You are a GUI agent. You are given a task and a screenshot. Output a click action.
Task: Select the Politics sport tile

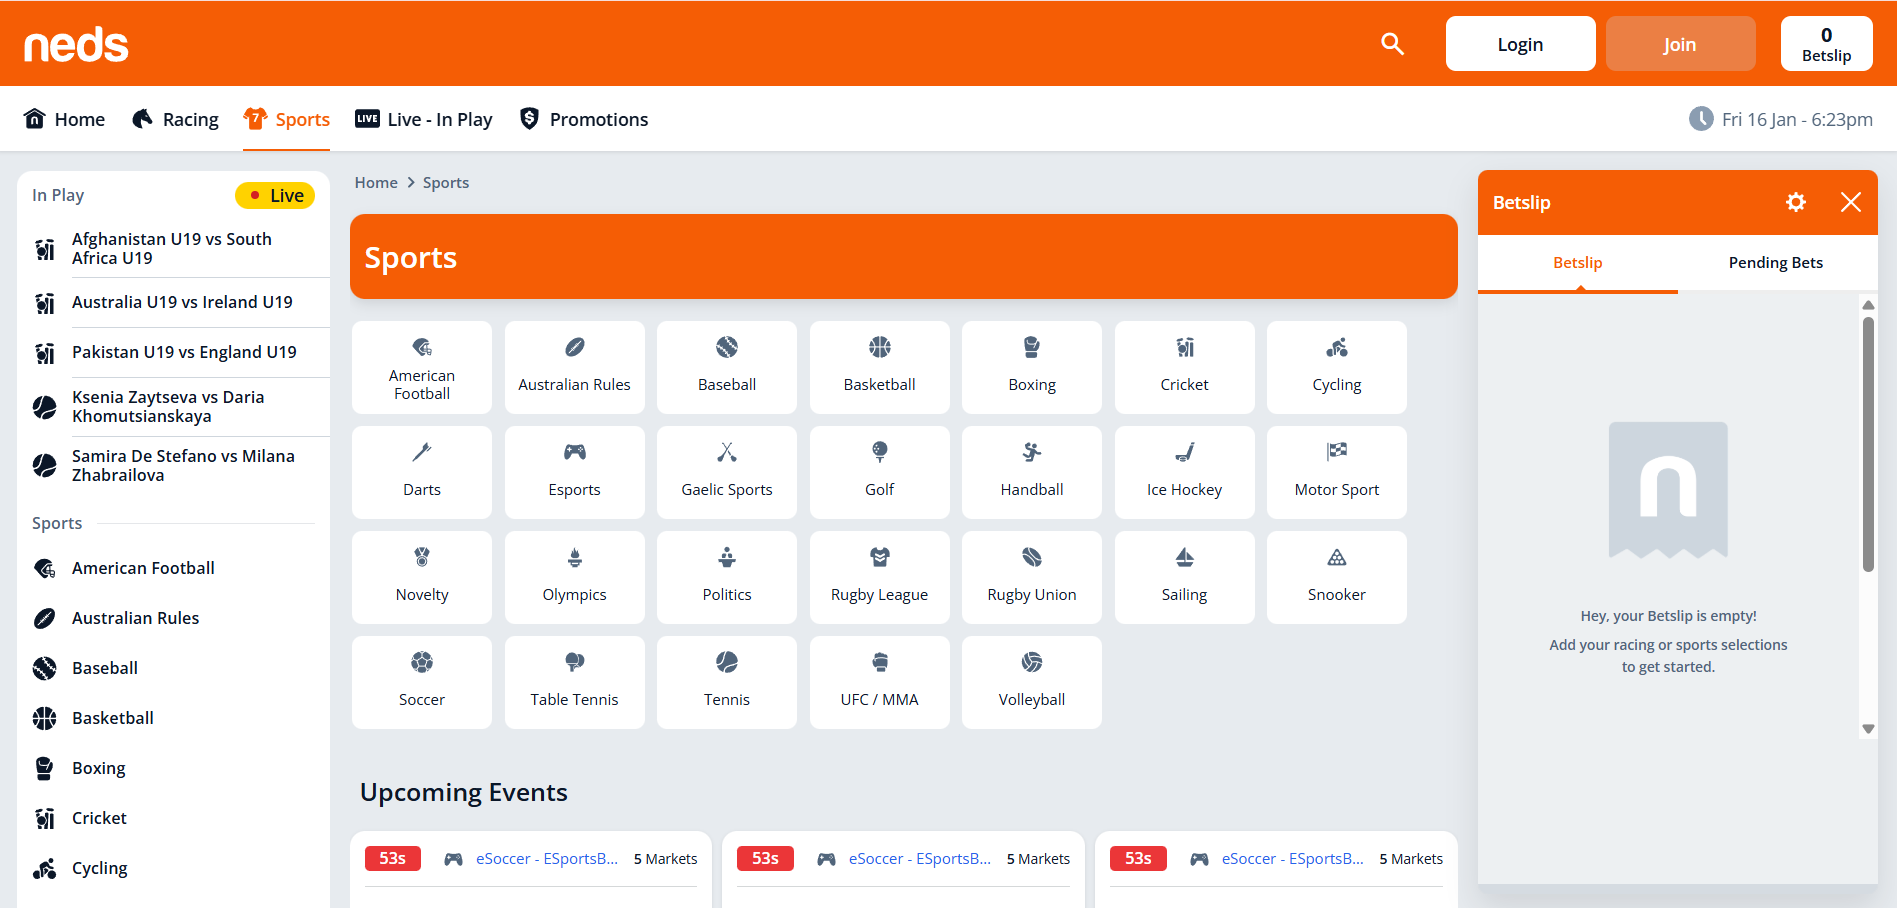point(727,577)
